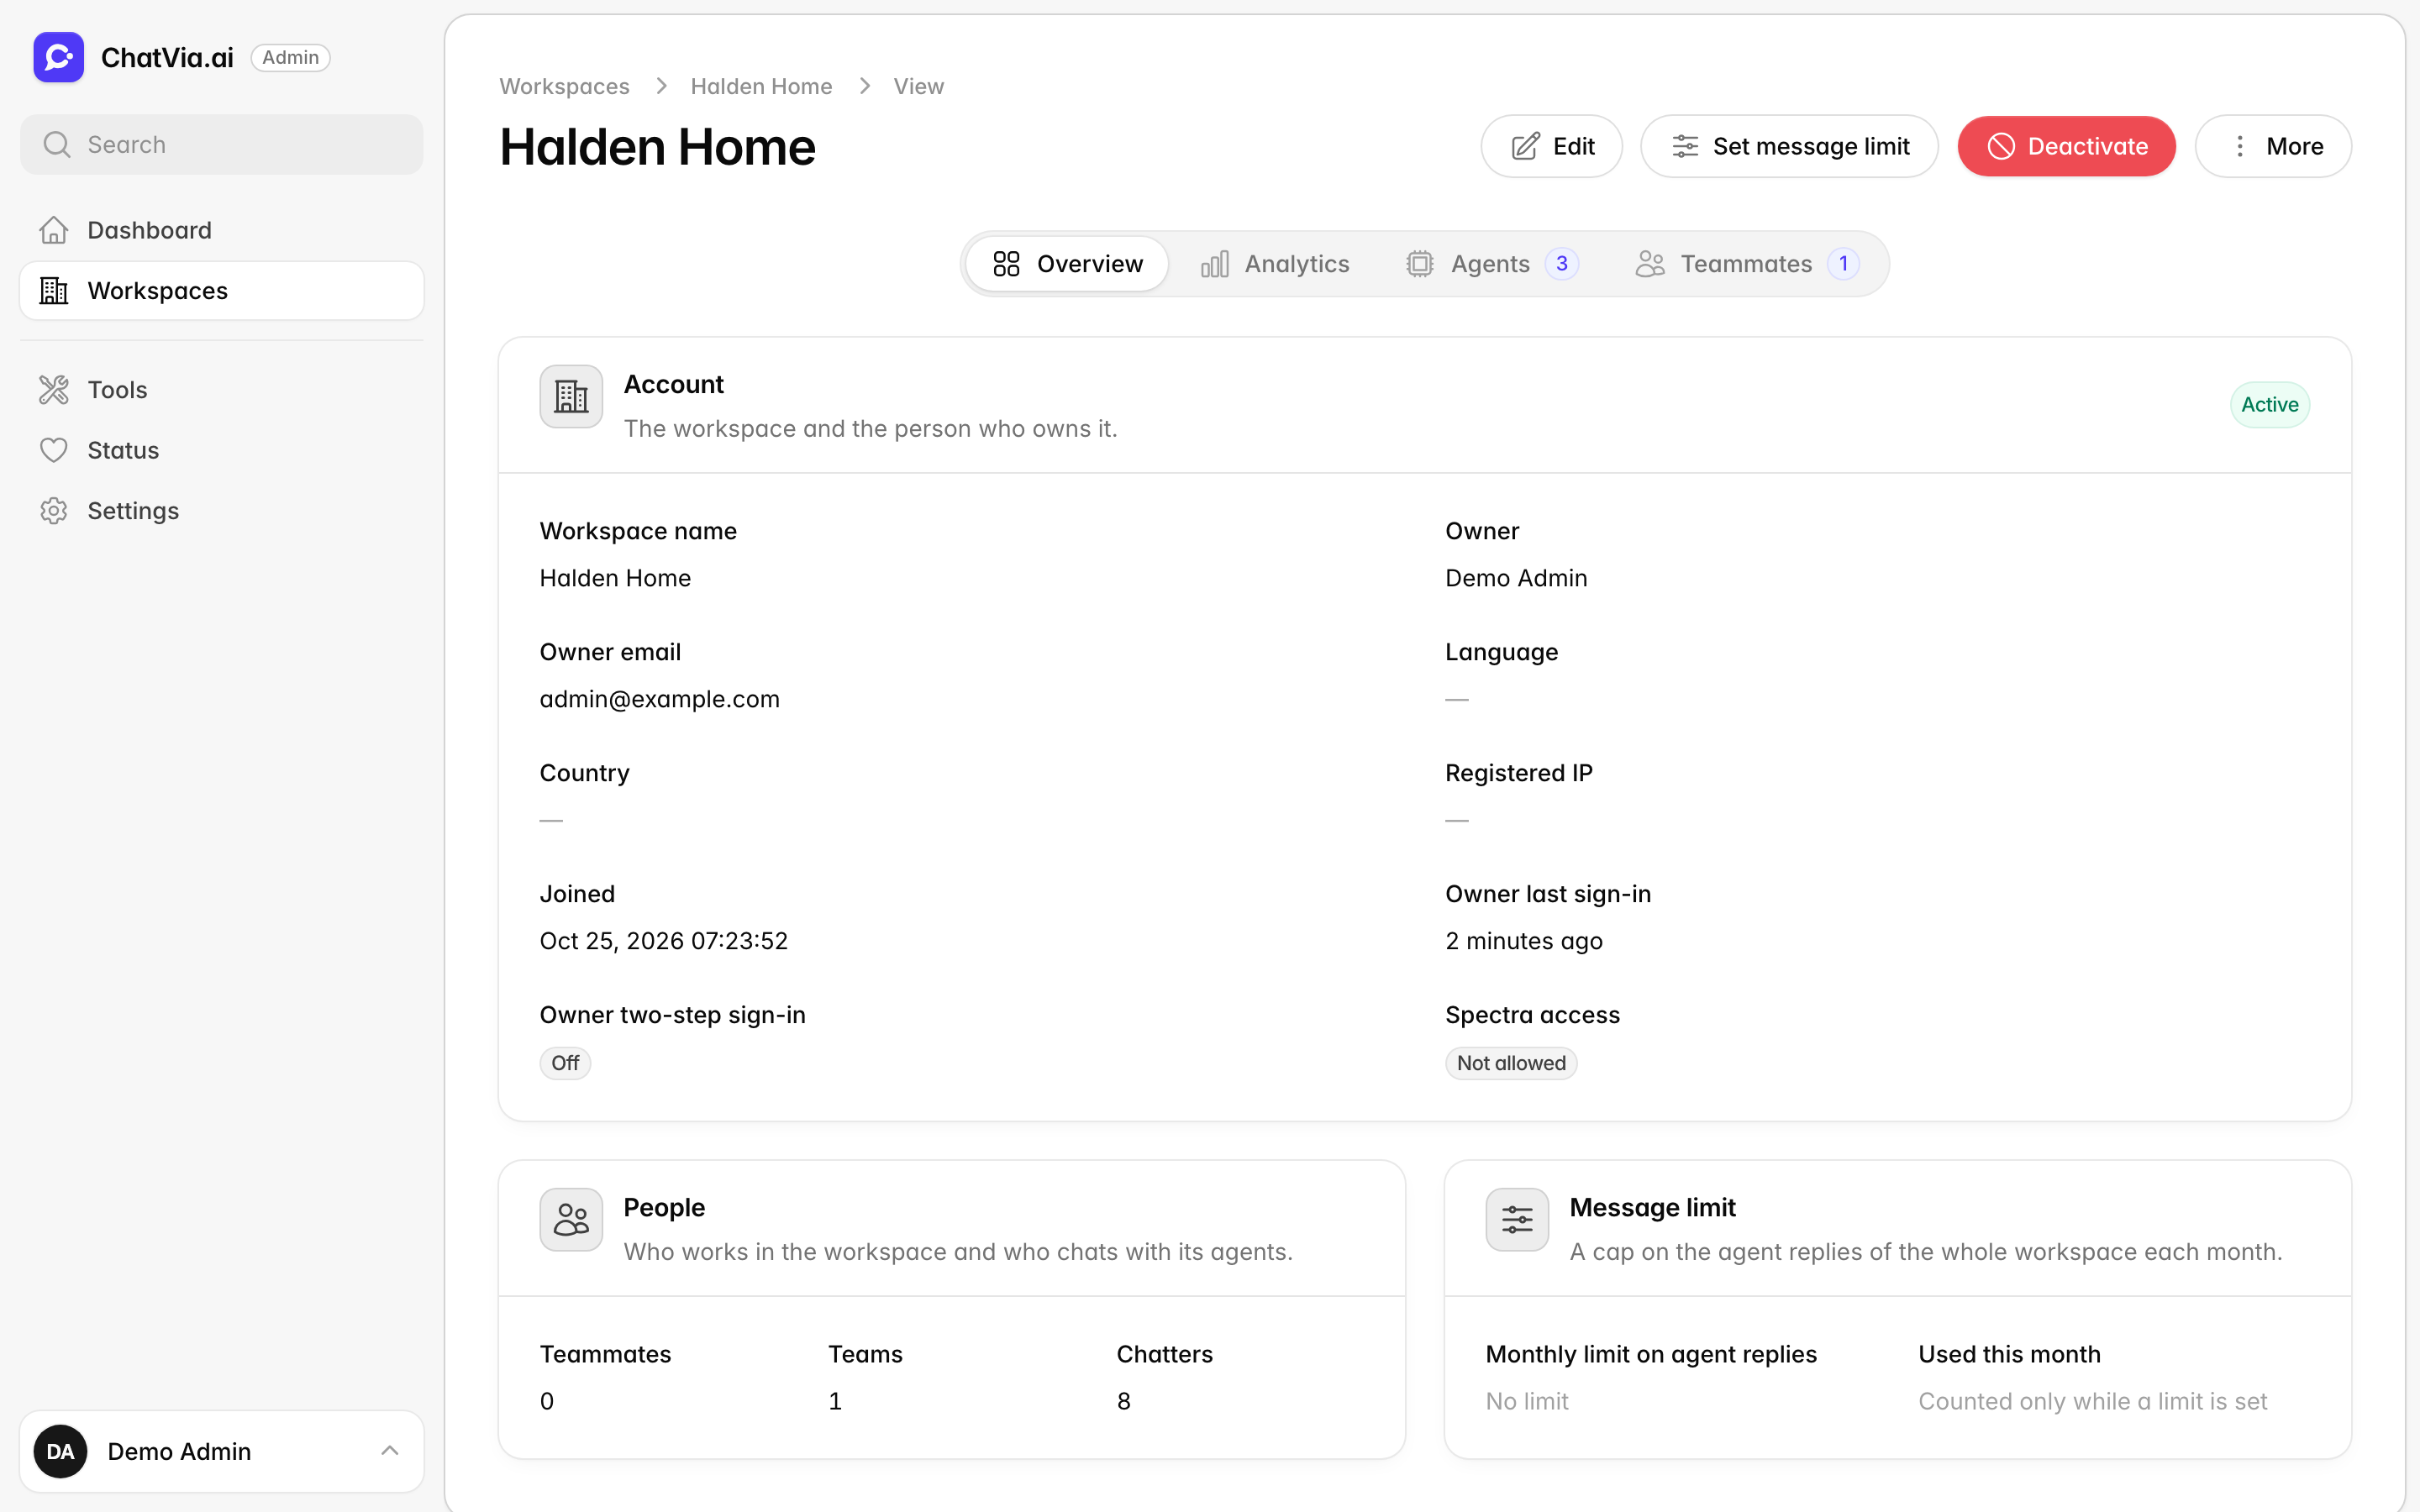Click the Workspaces breadcrumb link
2420x1512 pixels.
tap(564, 87)
